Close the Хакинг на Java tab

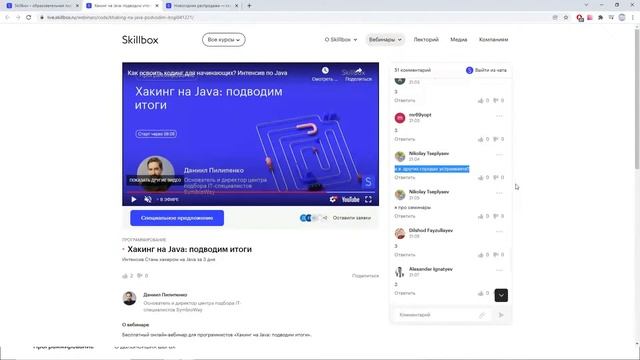(157, 6)
